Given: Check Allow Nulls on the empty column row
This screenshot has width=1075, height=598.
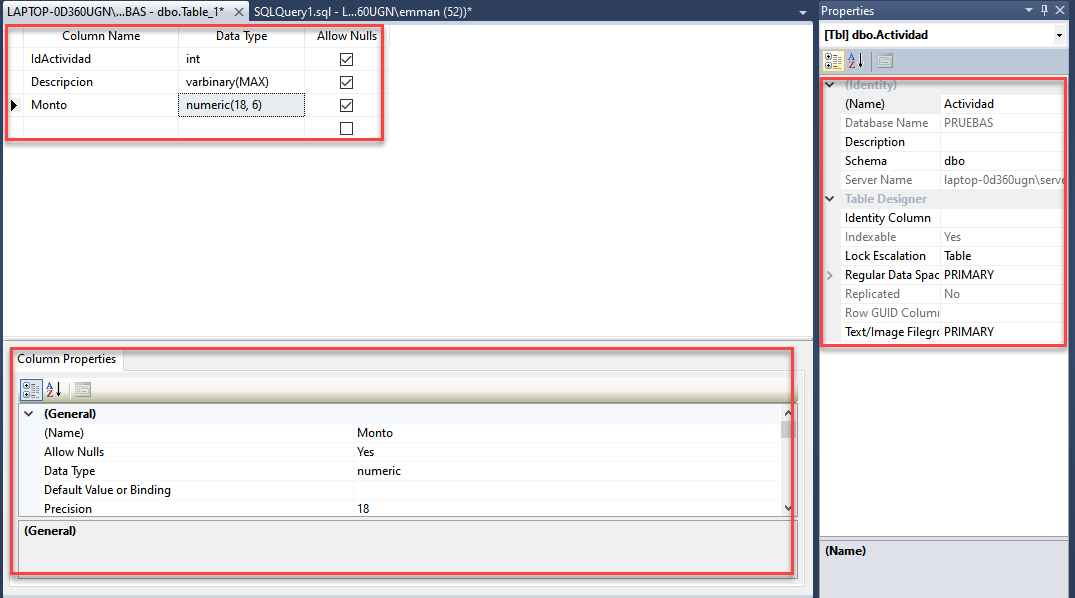Looking at the screenshot, I should pyautogui.click(x=346, y=128).
